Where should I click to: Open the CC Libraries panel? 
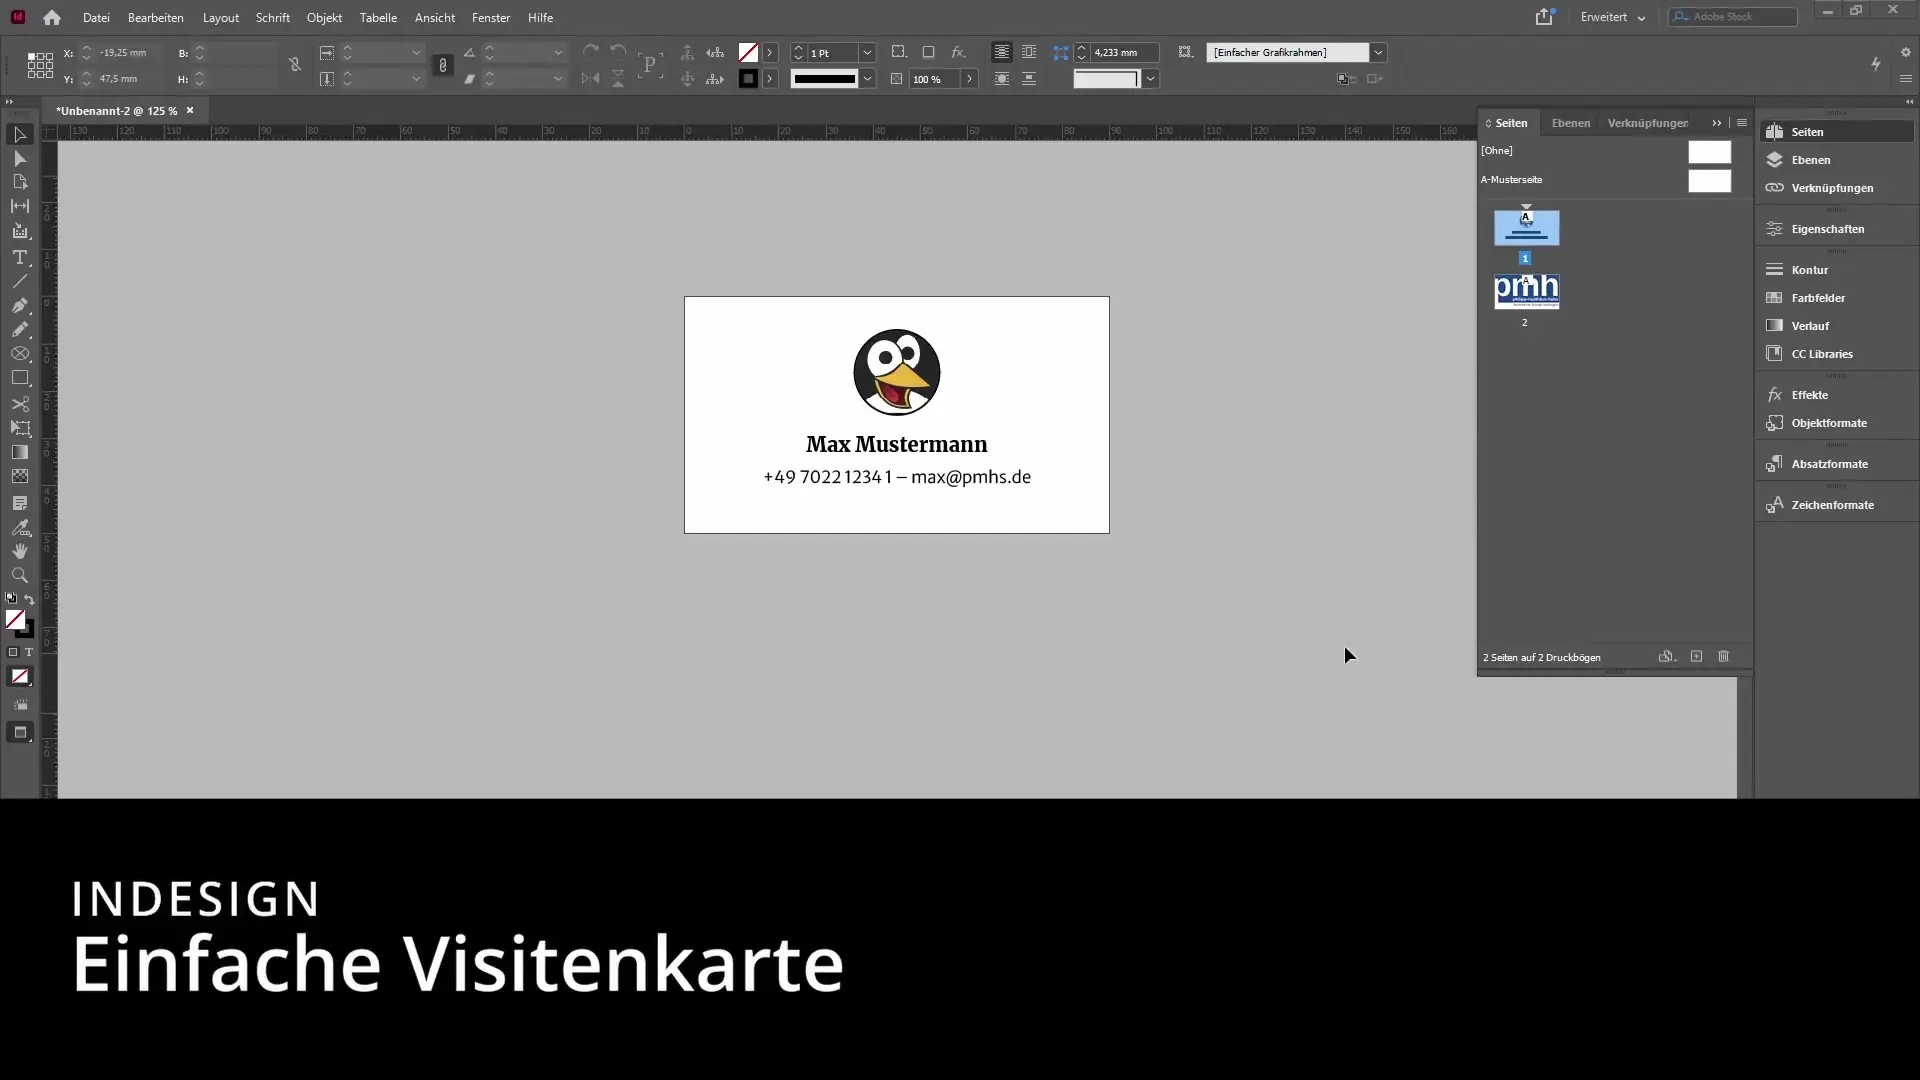(1821, 353)
